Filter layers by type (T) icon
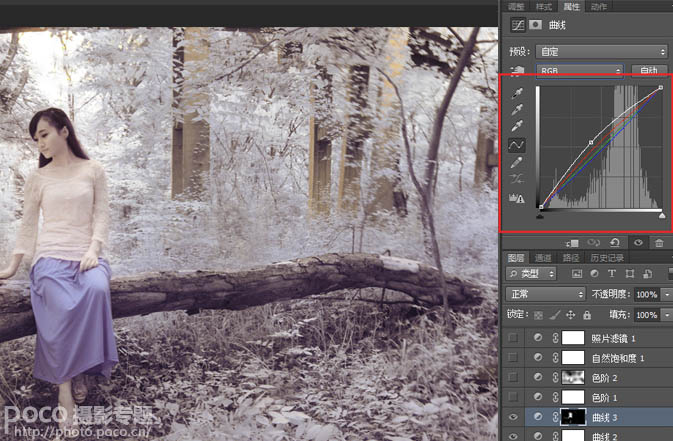This screenshot has width=673, height=441. [x=612, y=274]
